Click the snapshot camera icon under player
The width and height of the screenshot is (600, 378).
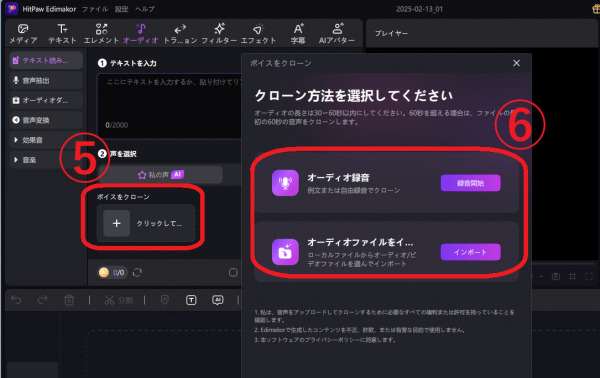[556, 276]
